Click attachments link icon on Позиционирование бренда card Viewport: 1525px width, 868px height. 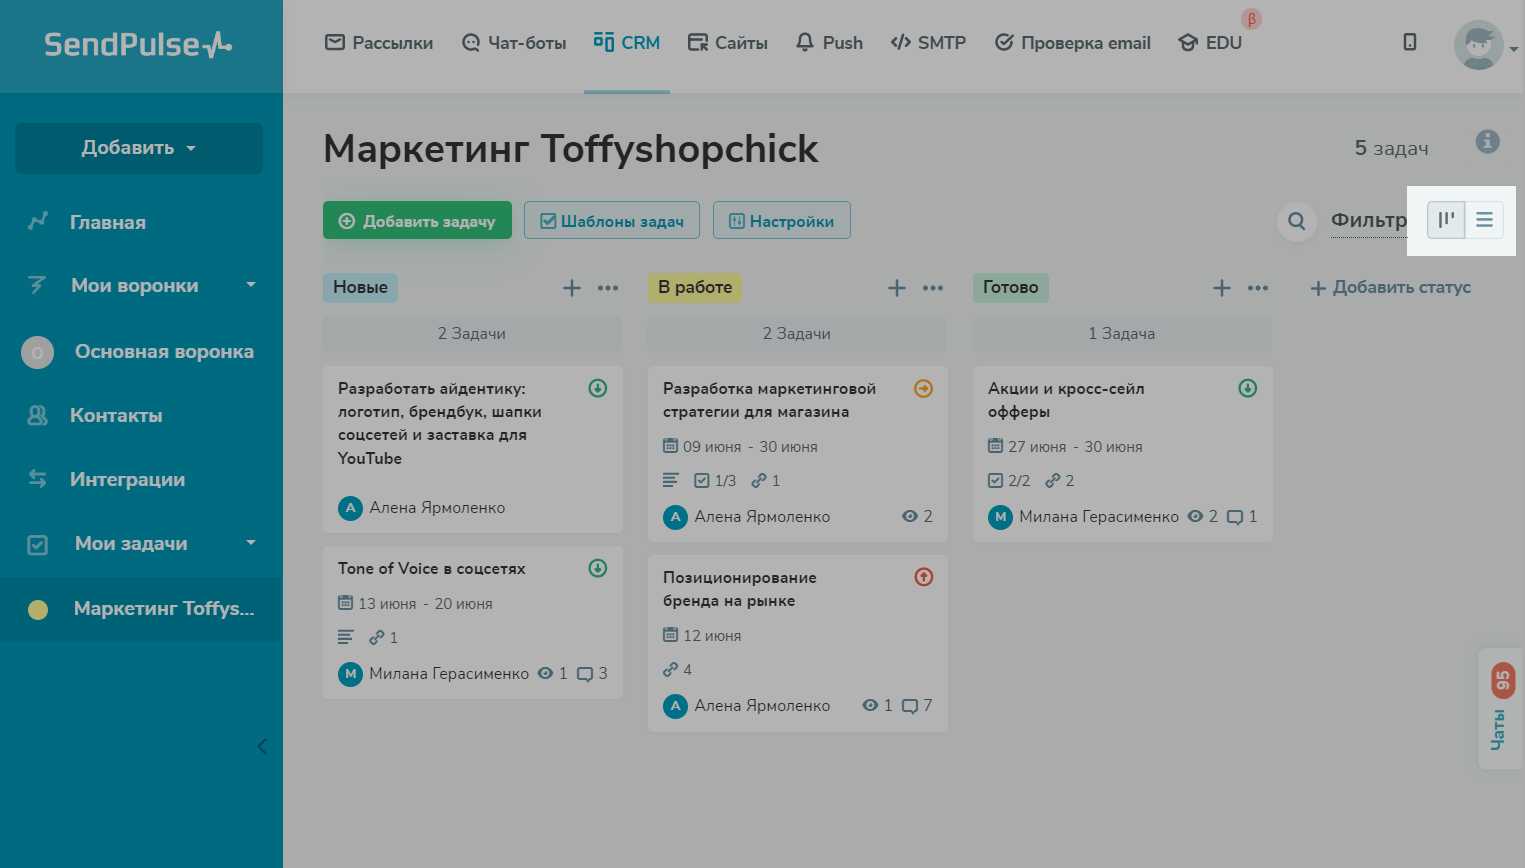point(670,670)
